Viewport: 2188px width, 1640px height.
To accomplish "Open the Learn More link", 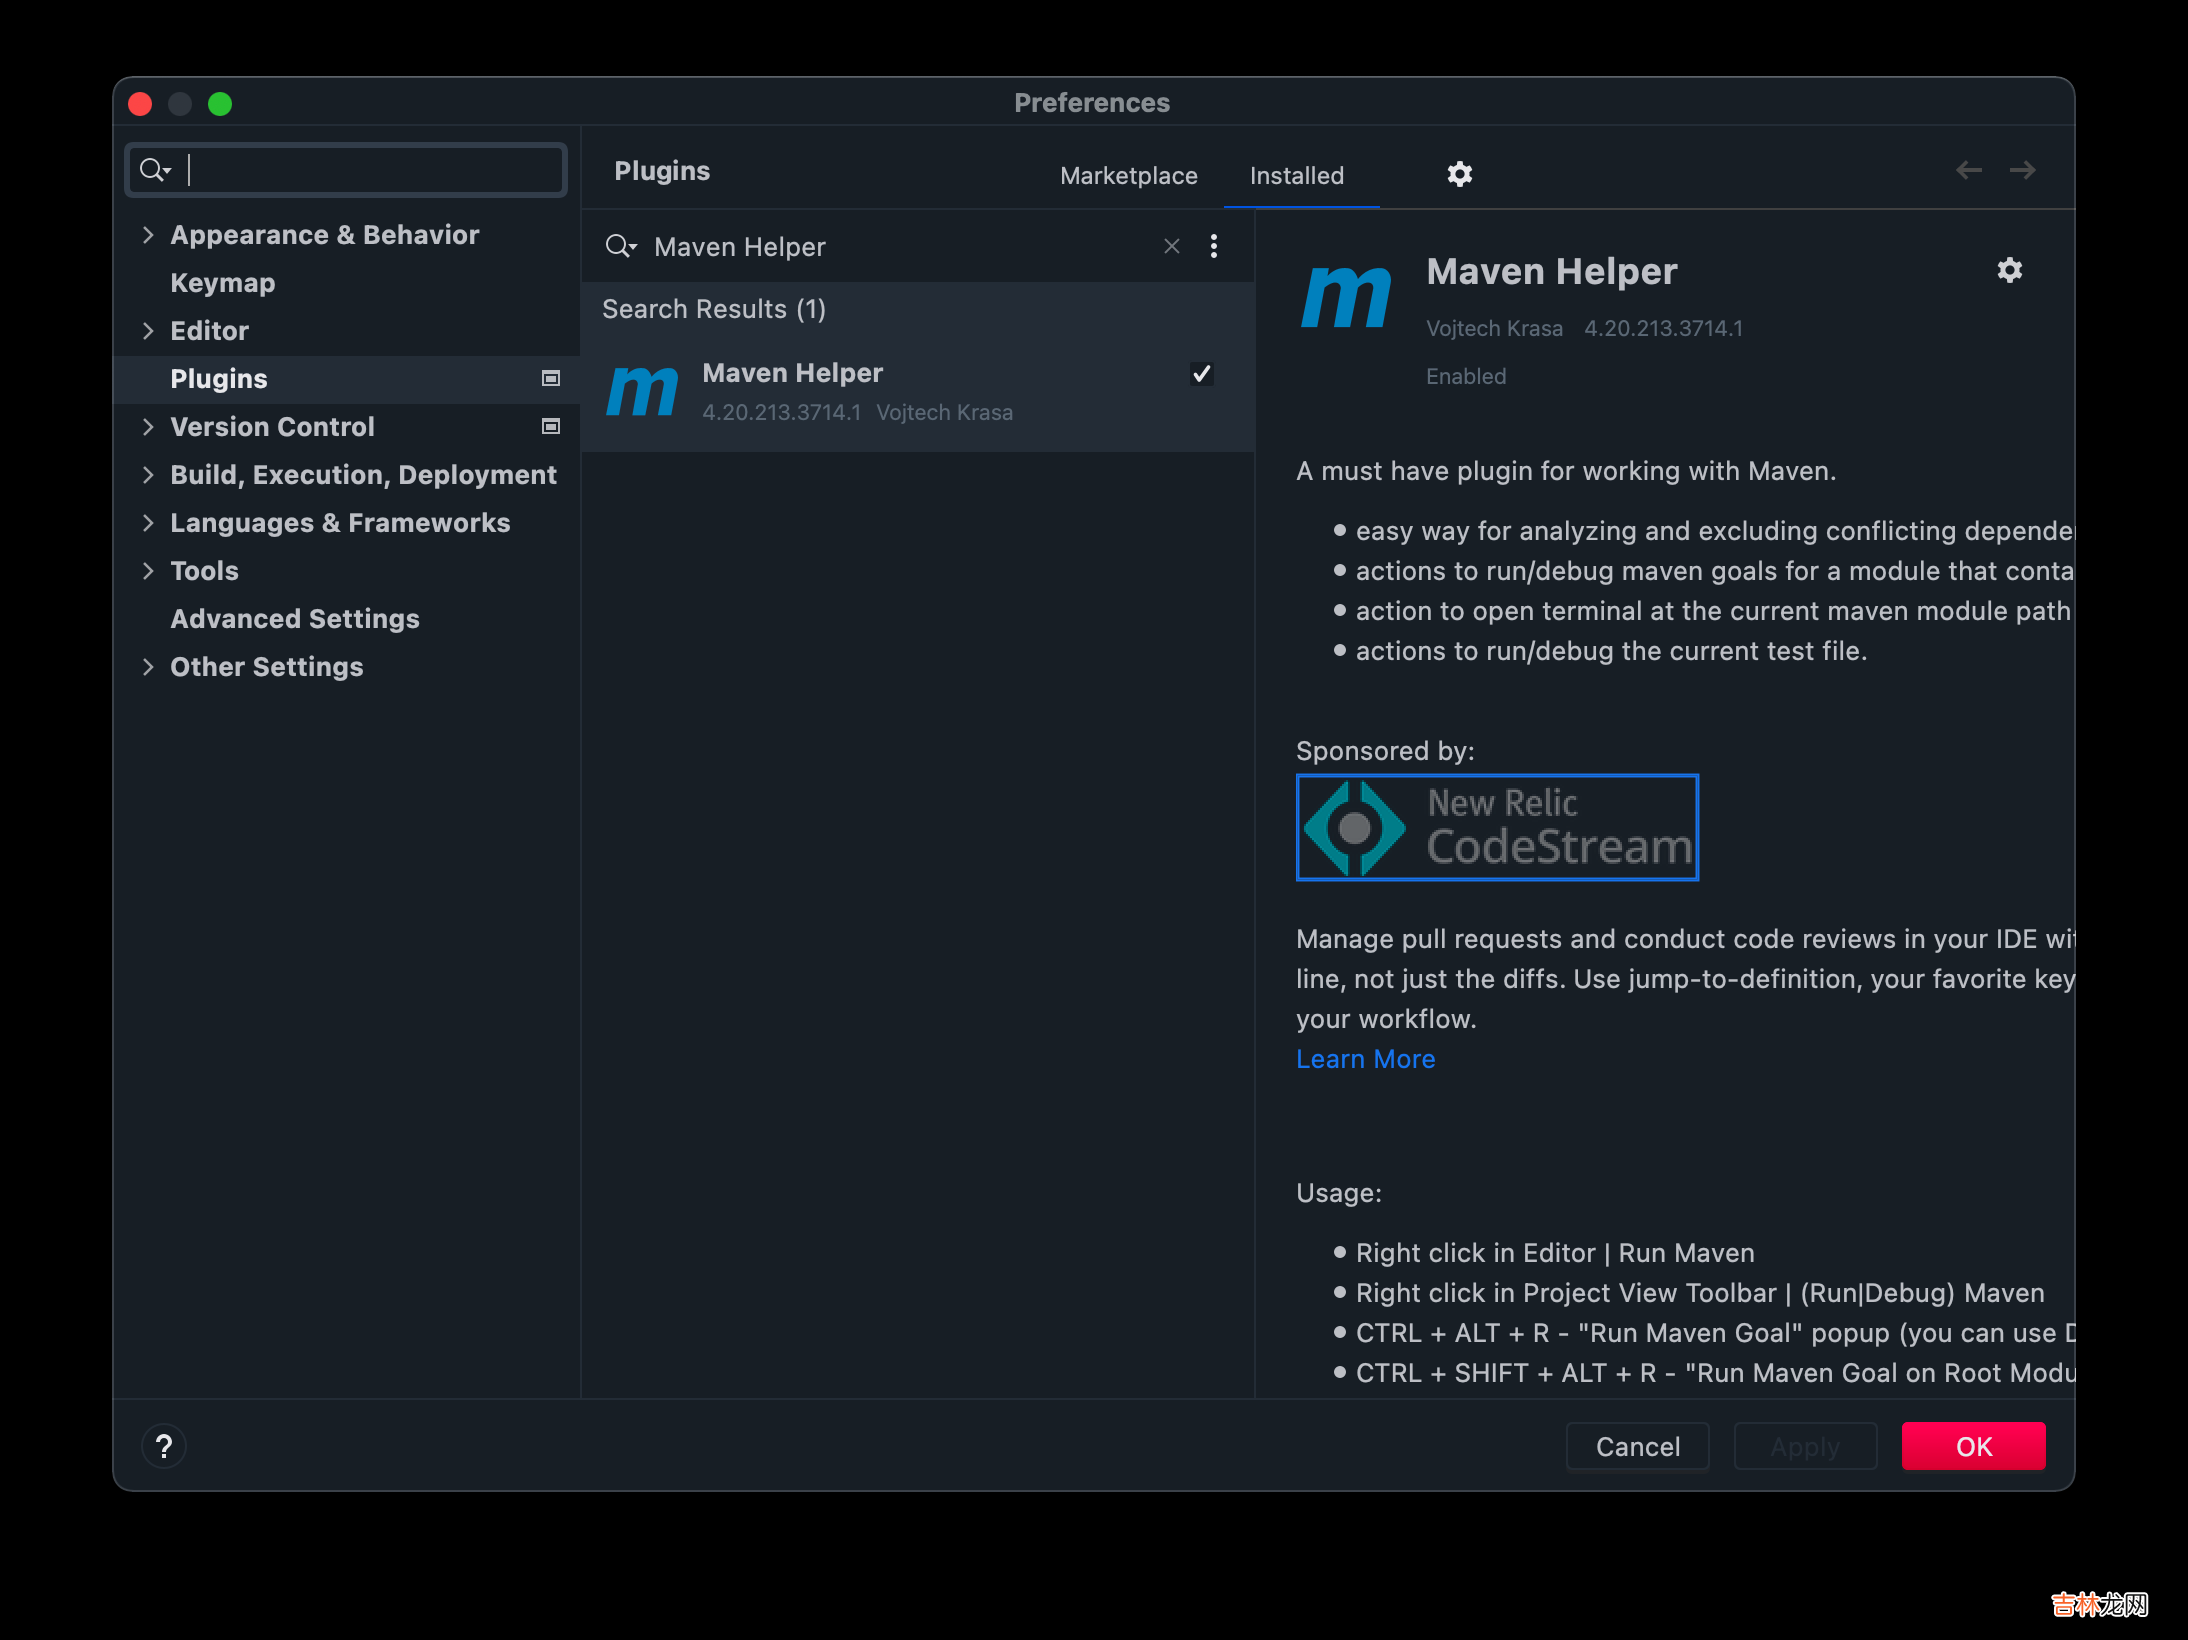I will point(1365,1059).
